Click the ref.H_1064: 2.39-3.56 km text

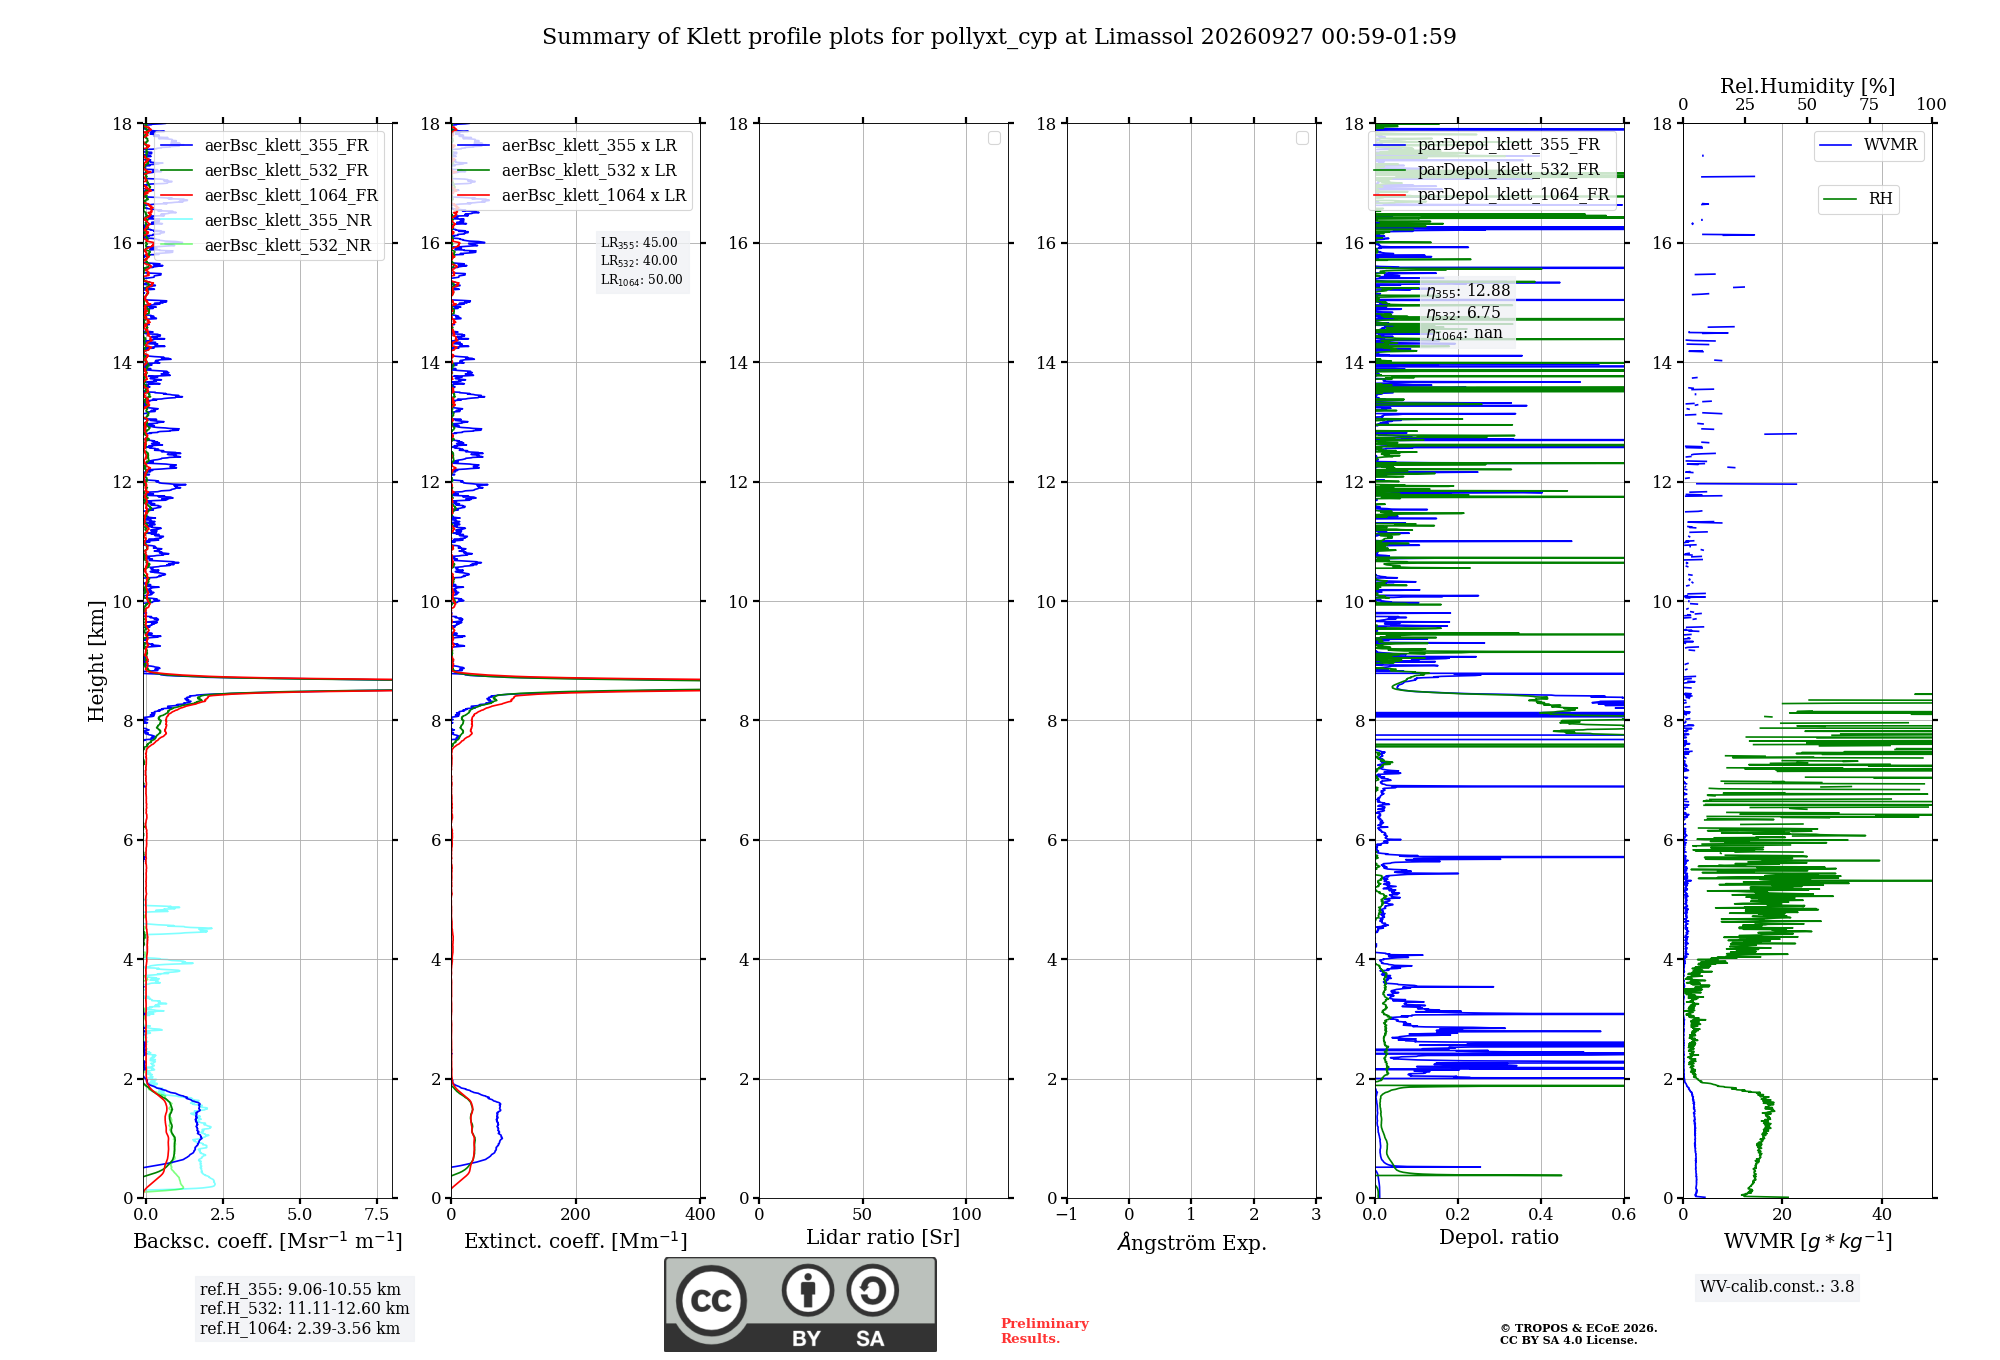(x=300, y=1329)
